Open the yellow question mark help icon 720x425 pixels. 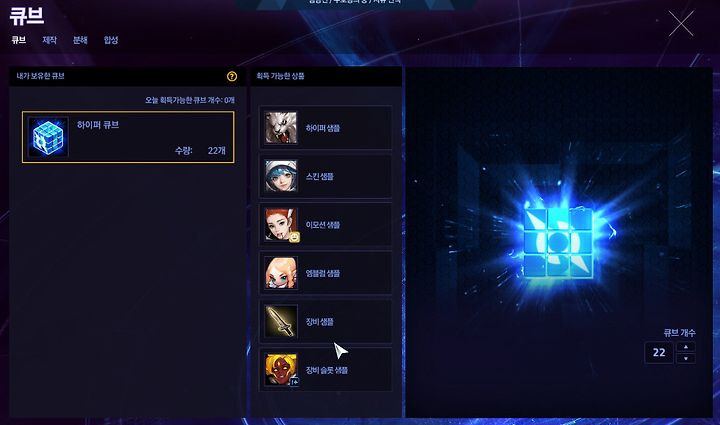click(232, 76)
